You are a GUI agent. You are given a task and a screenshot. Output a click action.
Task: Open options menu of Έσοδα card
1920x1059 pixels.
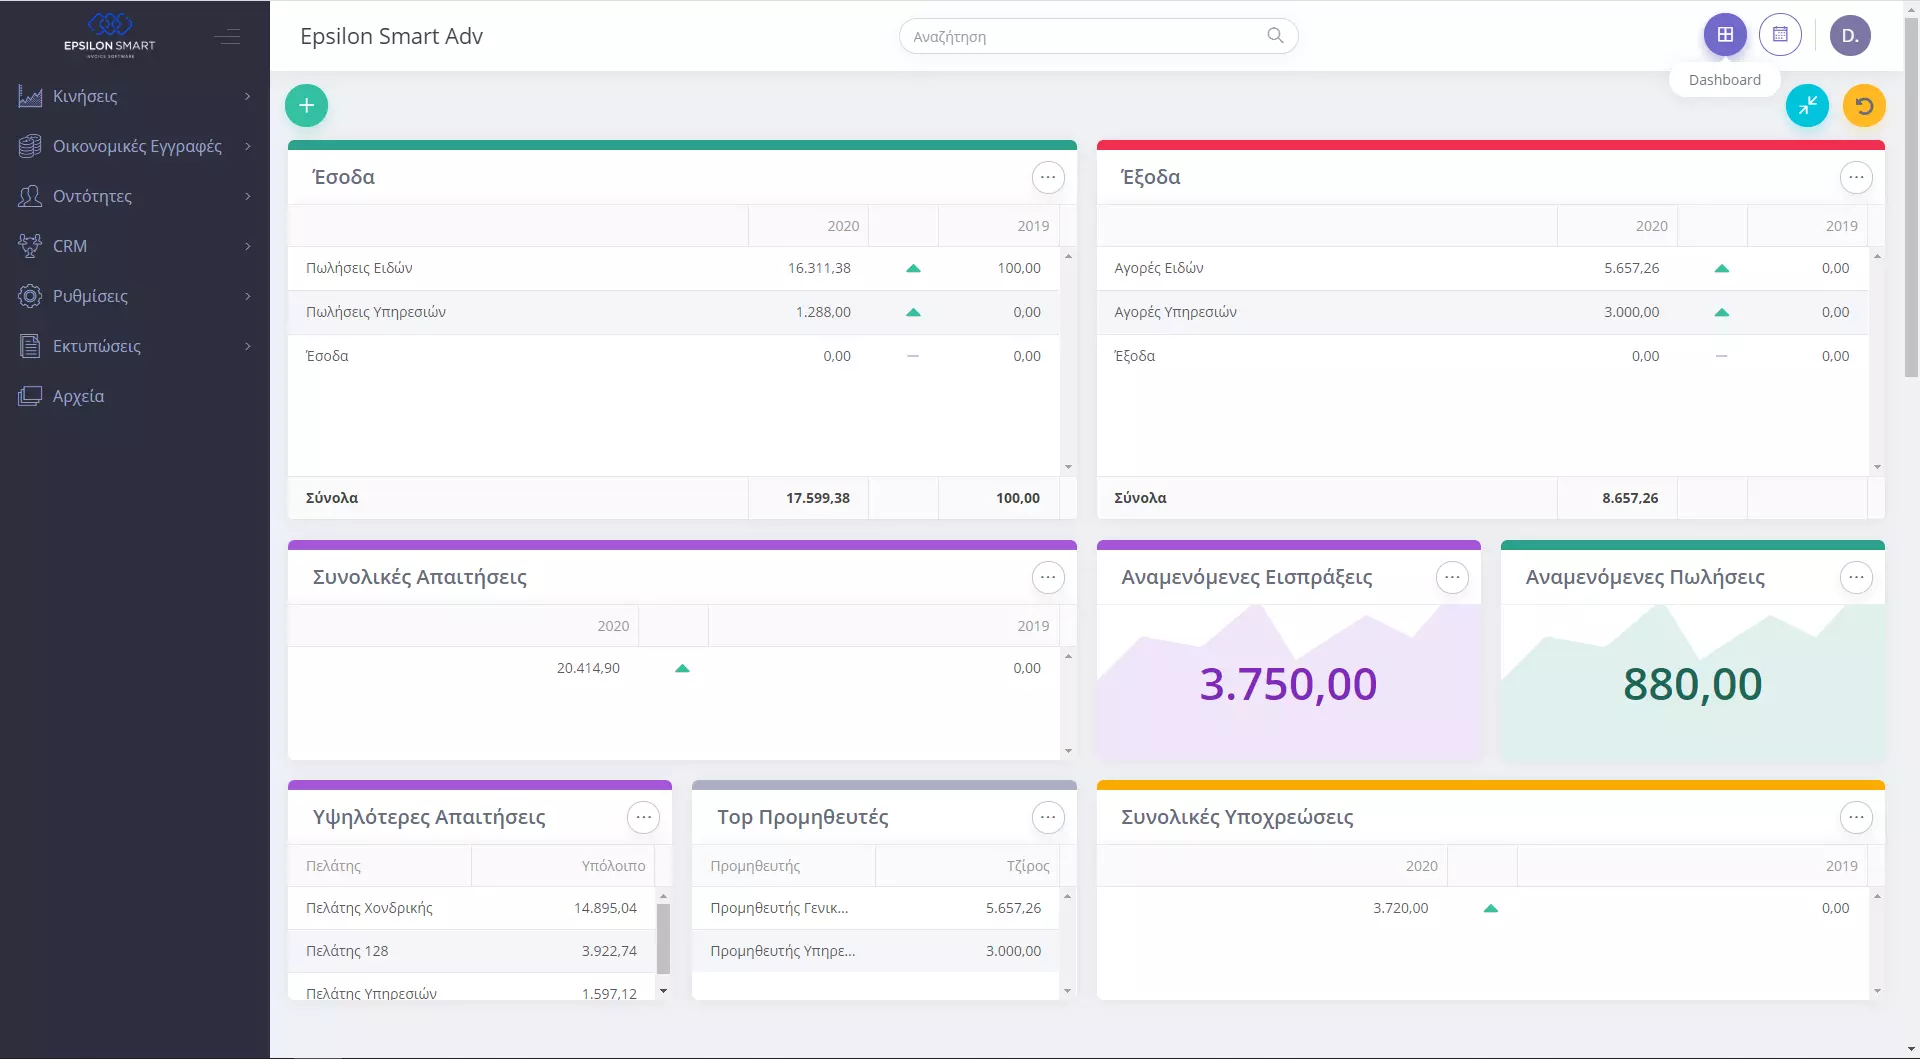click(x=1047, y=177)
